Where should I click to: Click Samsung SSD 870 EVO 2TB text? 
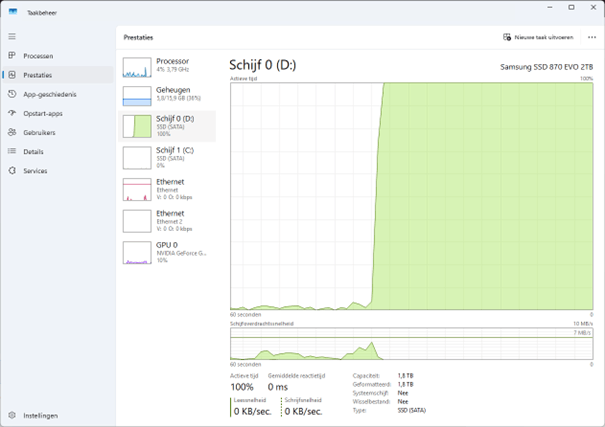(x=546, y=67)
